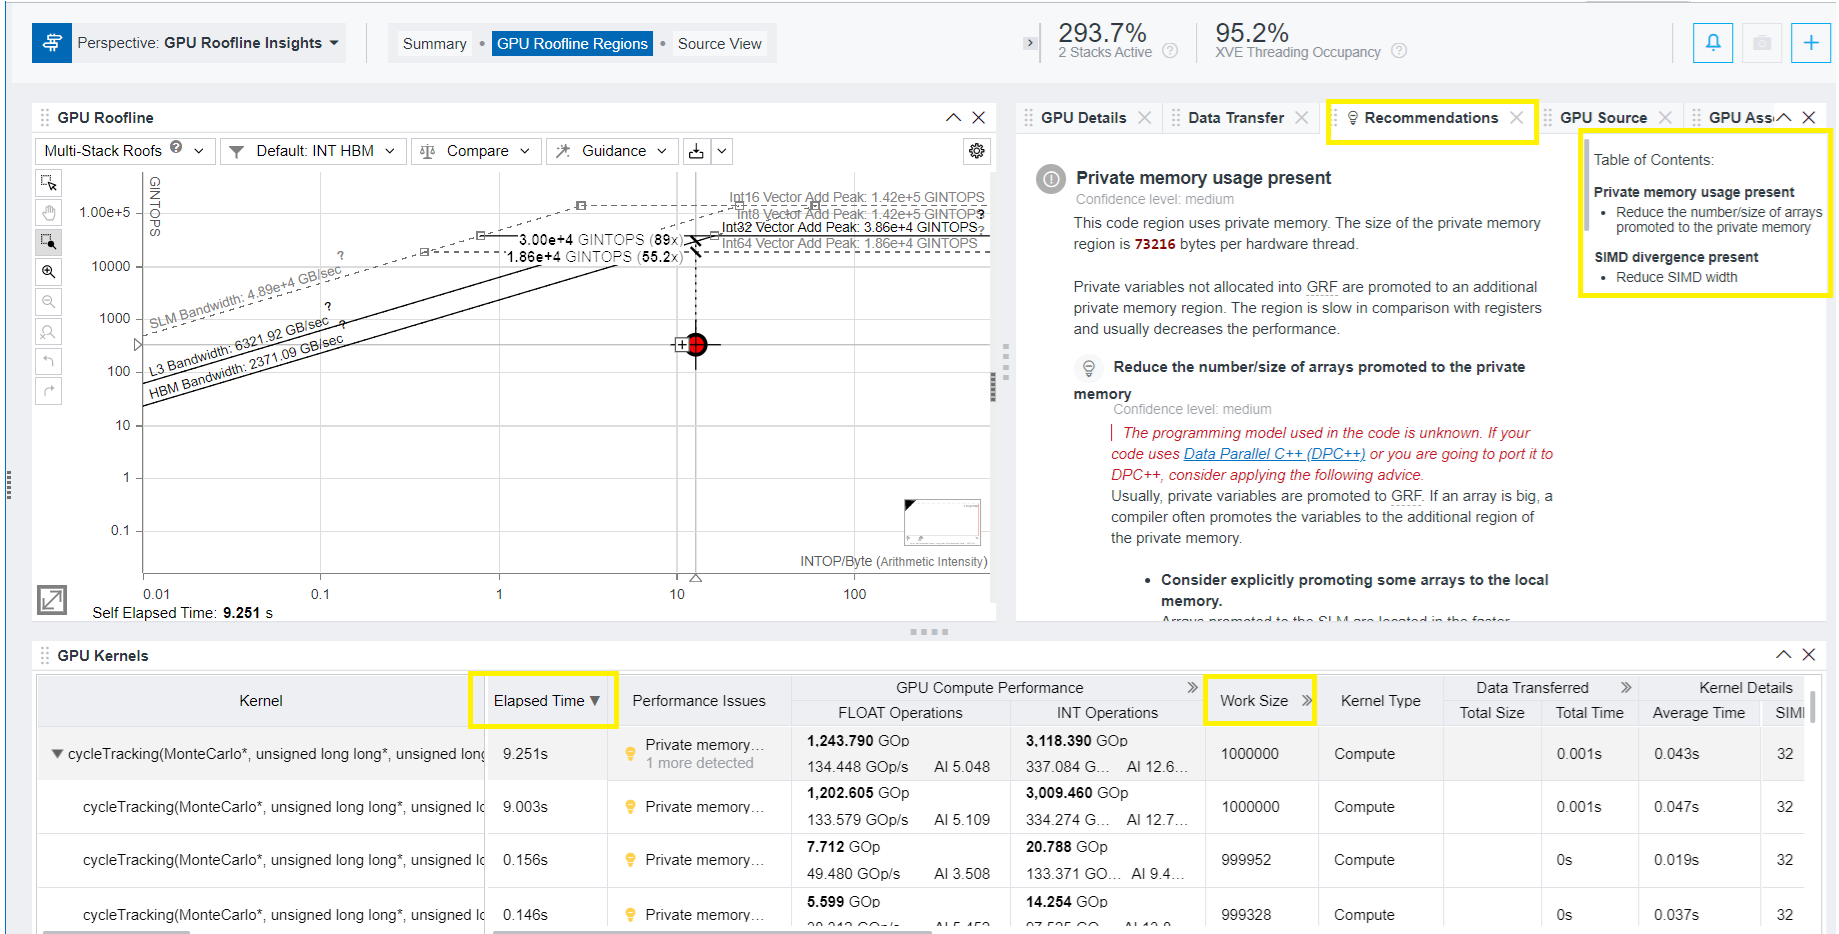Select the rectangle selection tool in the roofline chart
Viewport: 1839px width, 934px height.
(48, 183)
